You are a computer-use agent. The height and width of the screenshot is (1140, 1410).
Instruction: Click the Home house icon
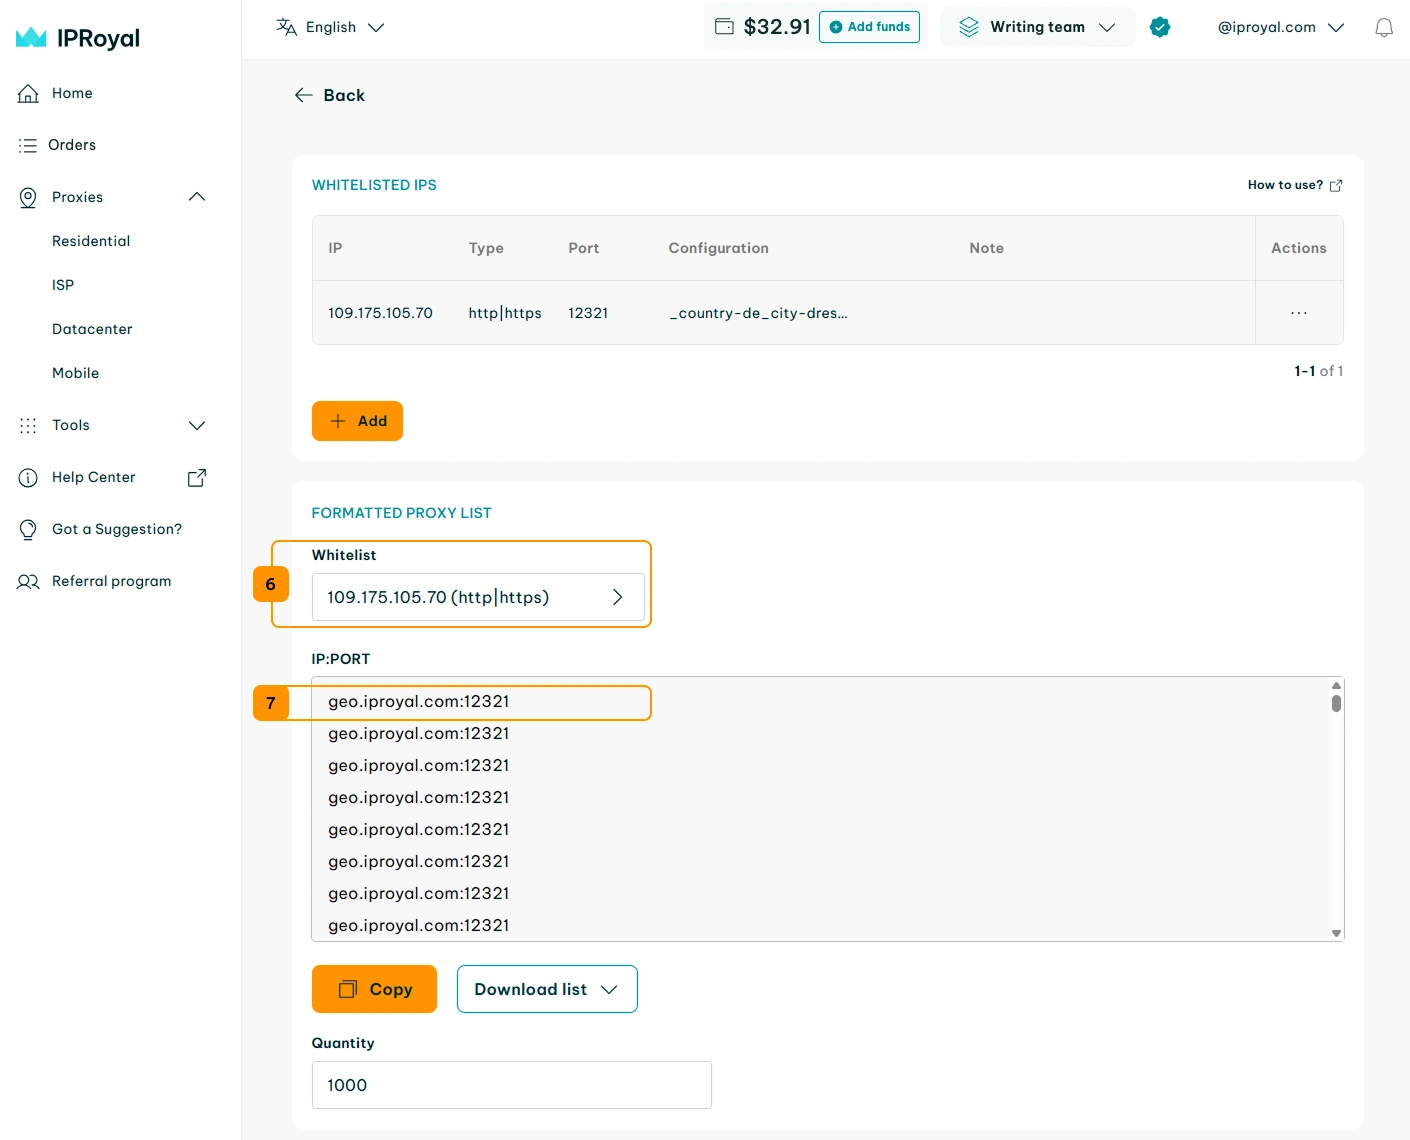tap(28, 93)
